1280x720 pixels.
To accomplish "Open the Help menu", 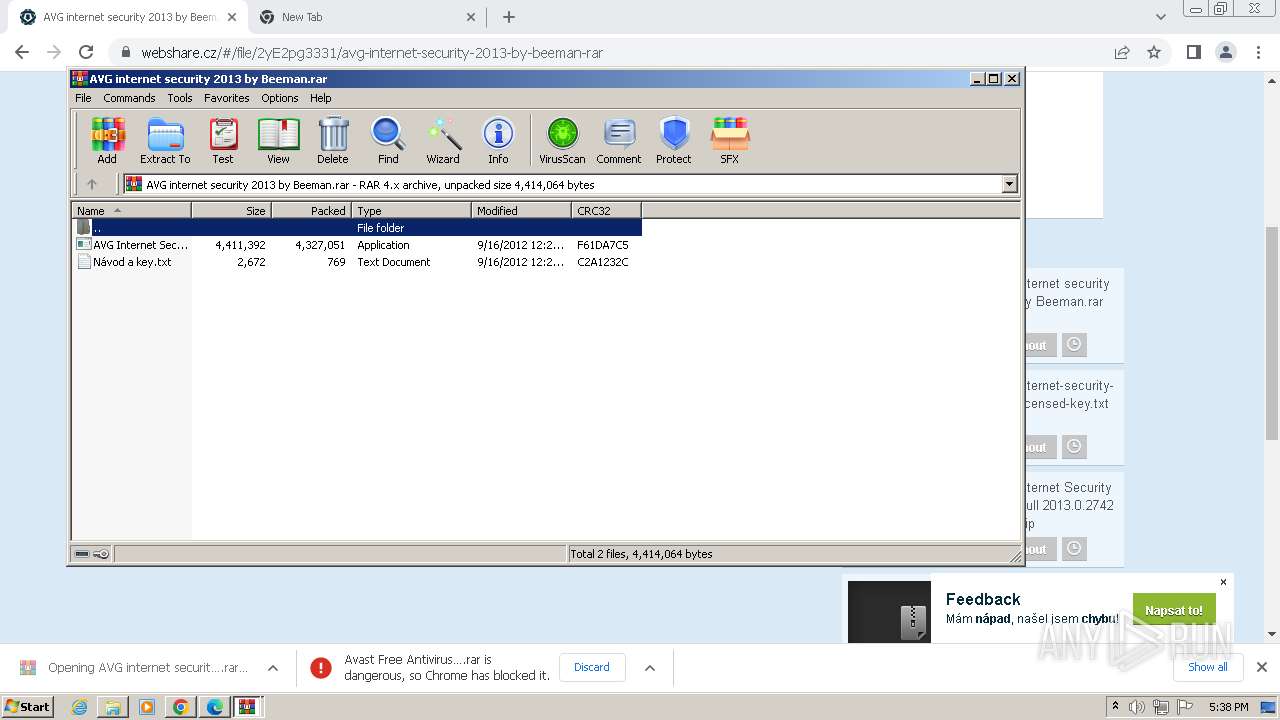I will point(320,98).
